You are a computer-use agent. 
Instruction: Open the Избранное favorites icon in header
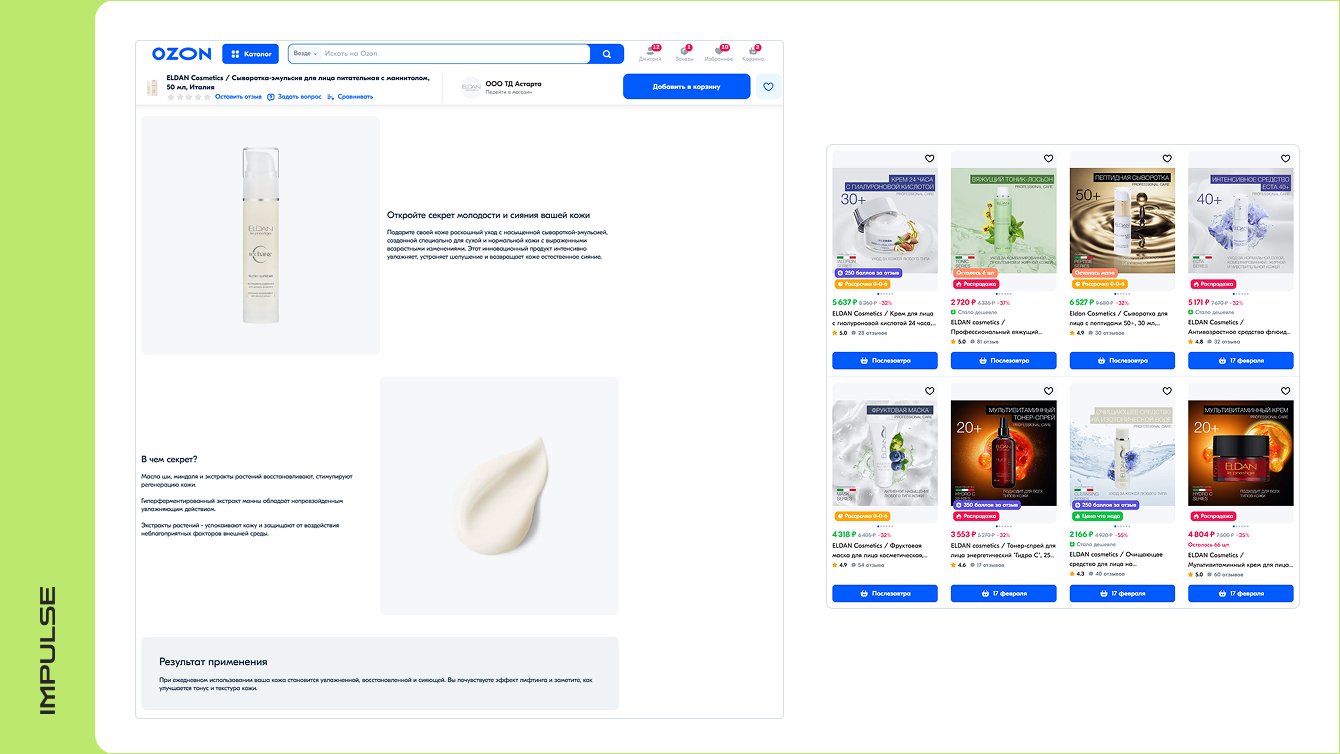tap(718, 53)
